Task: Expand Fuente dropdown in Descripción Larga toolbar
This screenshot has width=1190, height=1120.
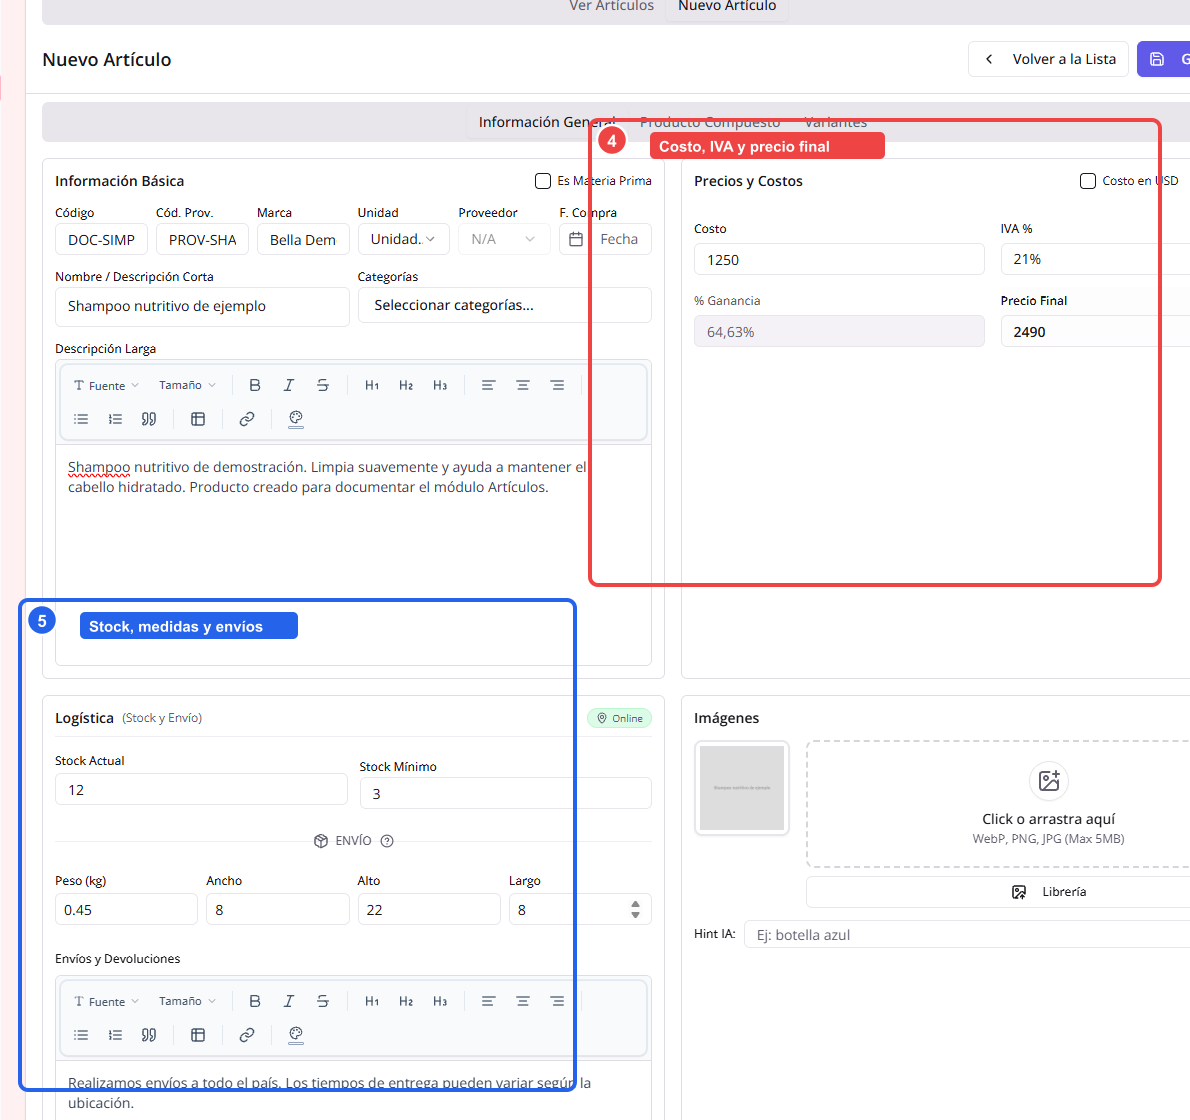Action: [x=106, y=385]
